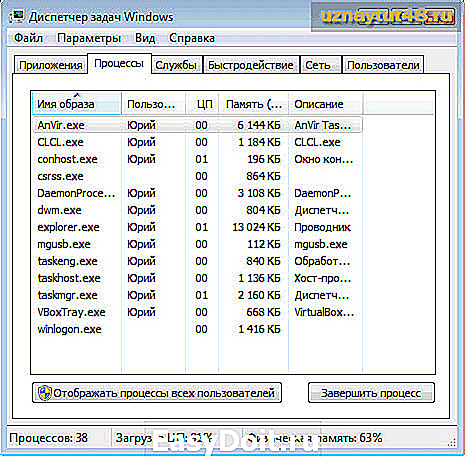Open the Параметры menu

click(89, 38)
